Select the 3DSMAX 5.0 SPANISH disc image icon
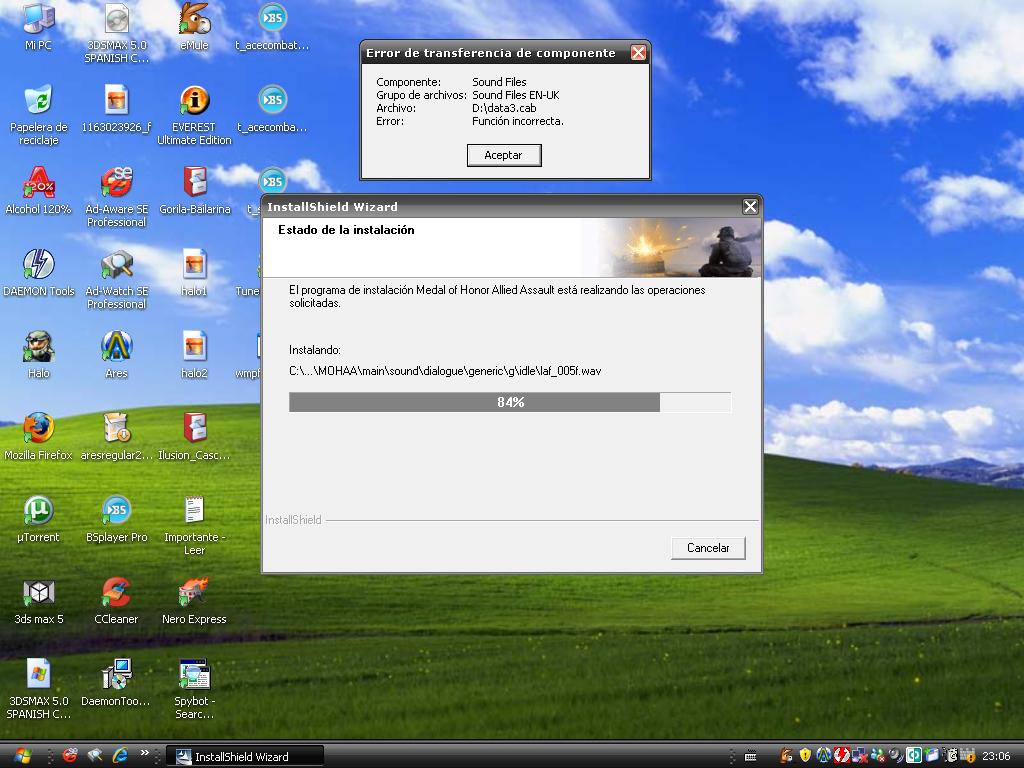This screenshot has width=1024, height=768. coord(116,33)
